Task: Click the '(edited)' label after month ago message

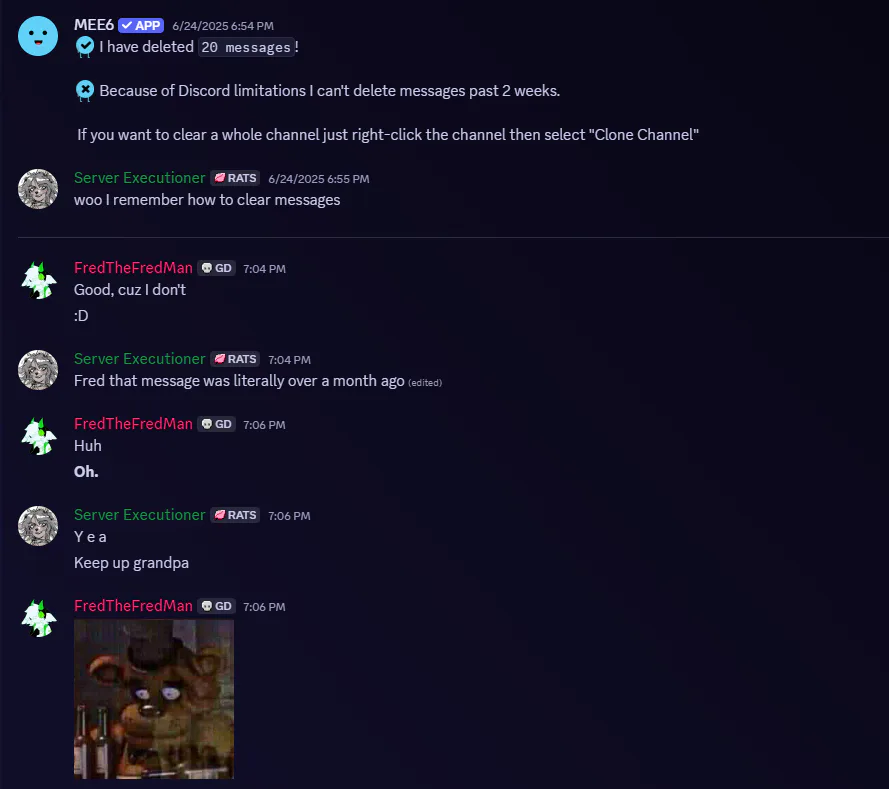Action: [x=425, y=383]
